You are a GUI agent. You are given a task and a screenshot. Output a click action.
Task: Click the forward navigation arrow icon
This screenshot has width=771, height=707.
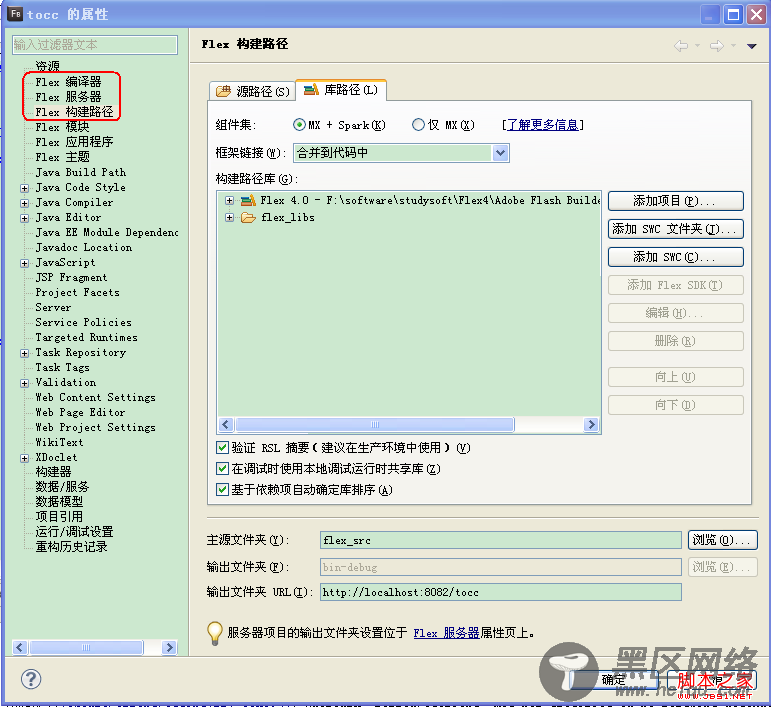716,46
